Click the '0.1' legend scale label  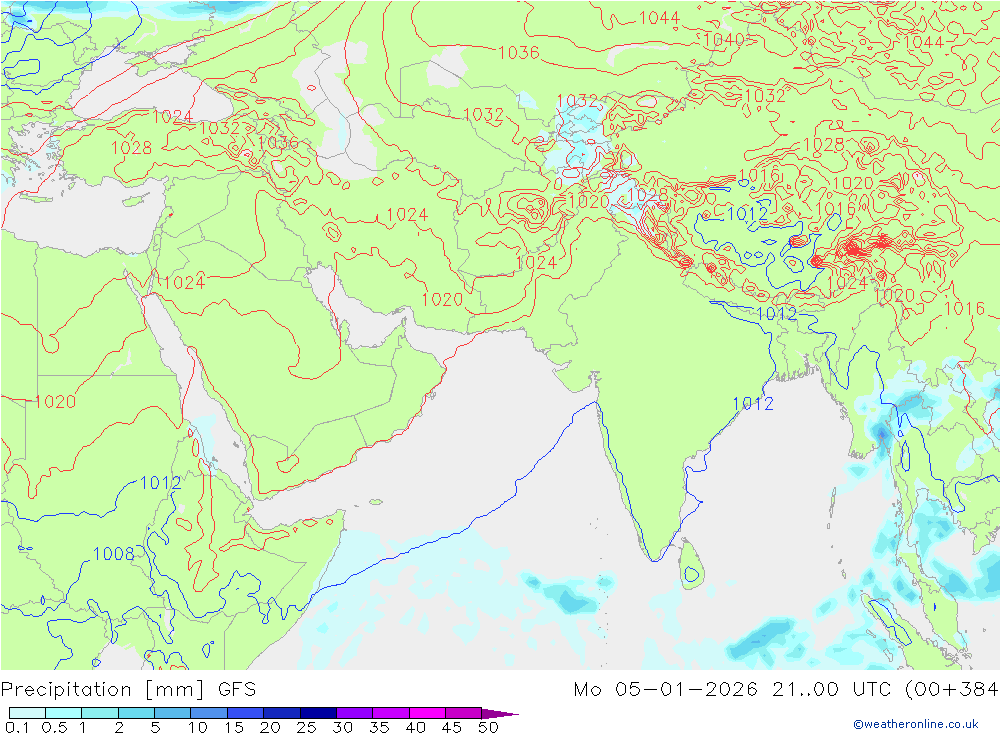tap(17, 727)
